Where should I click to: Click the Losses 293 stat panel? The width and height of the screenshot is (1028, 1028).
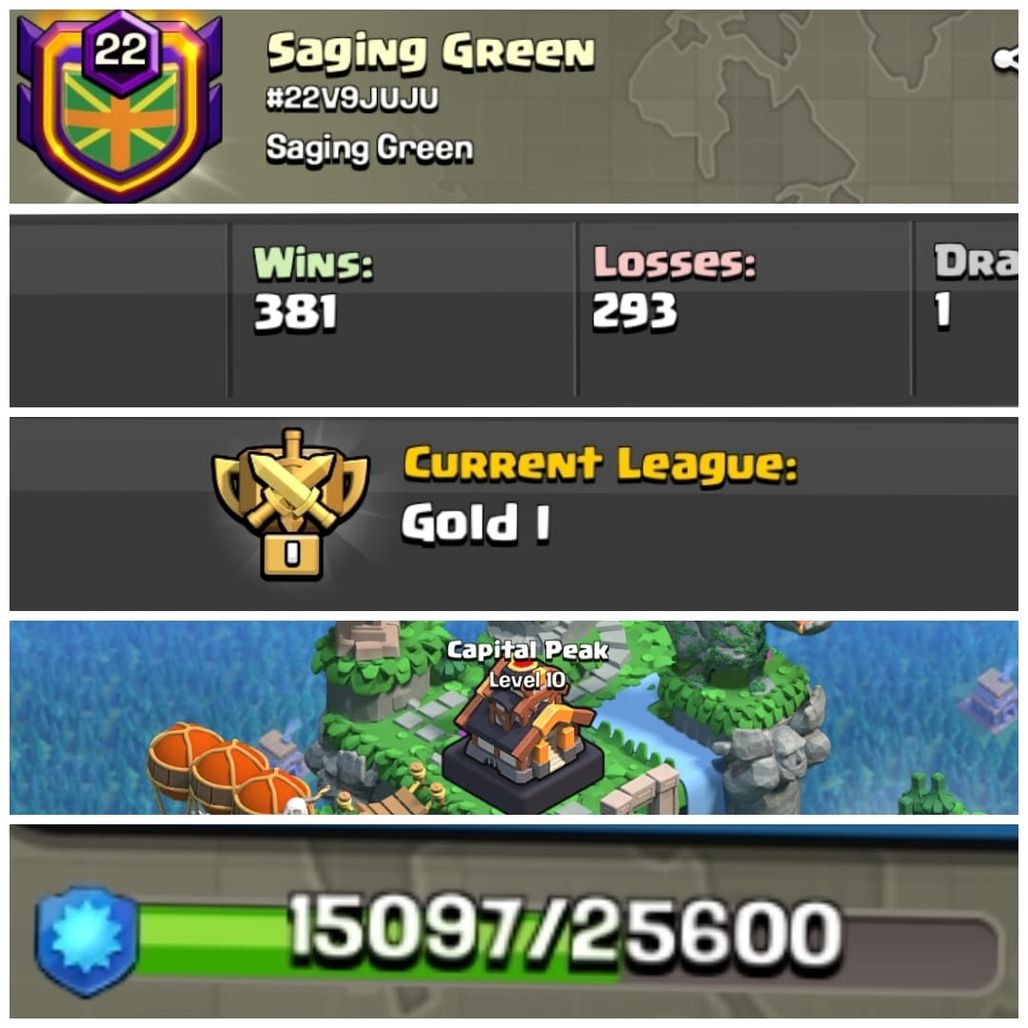pos(744,309)
